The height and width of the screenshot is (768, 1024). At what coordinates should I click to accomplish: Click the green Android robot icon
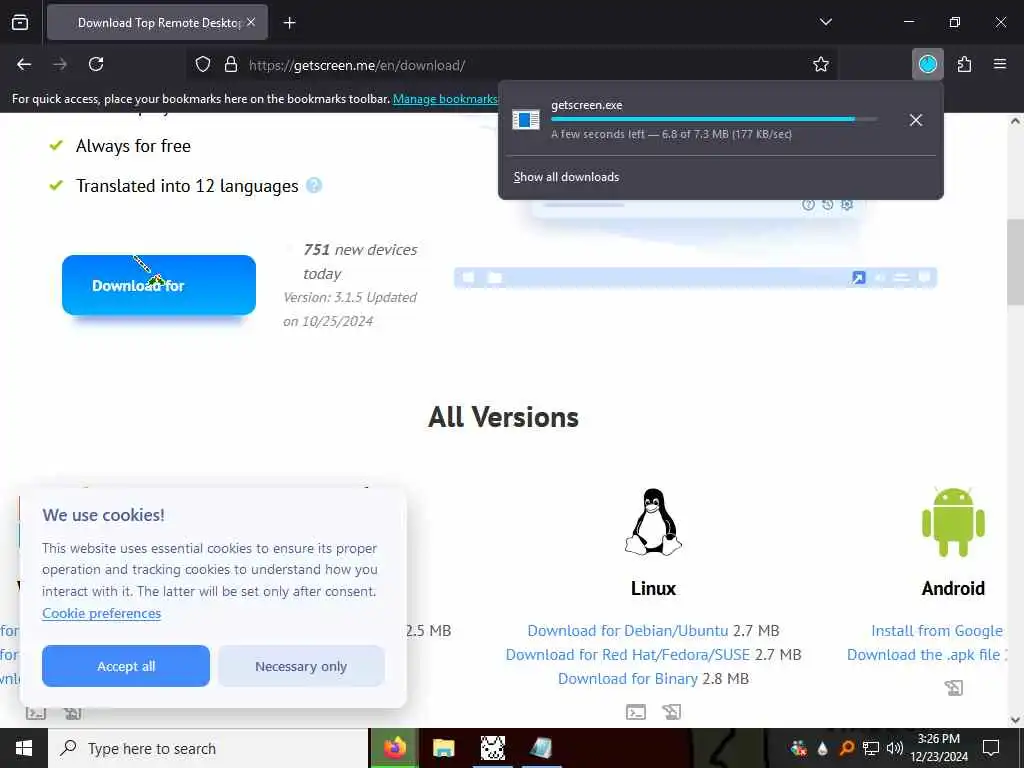point(953,522)
